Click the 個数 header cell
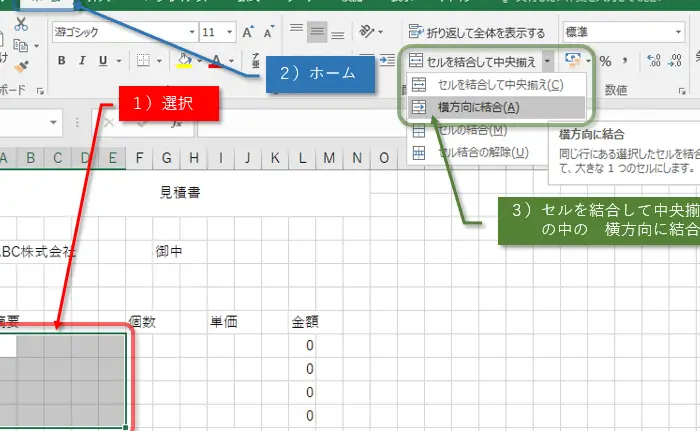The height and width of the screenshot is (431, 700). pyautogui.click(x=142, y=322)
